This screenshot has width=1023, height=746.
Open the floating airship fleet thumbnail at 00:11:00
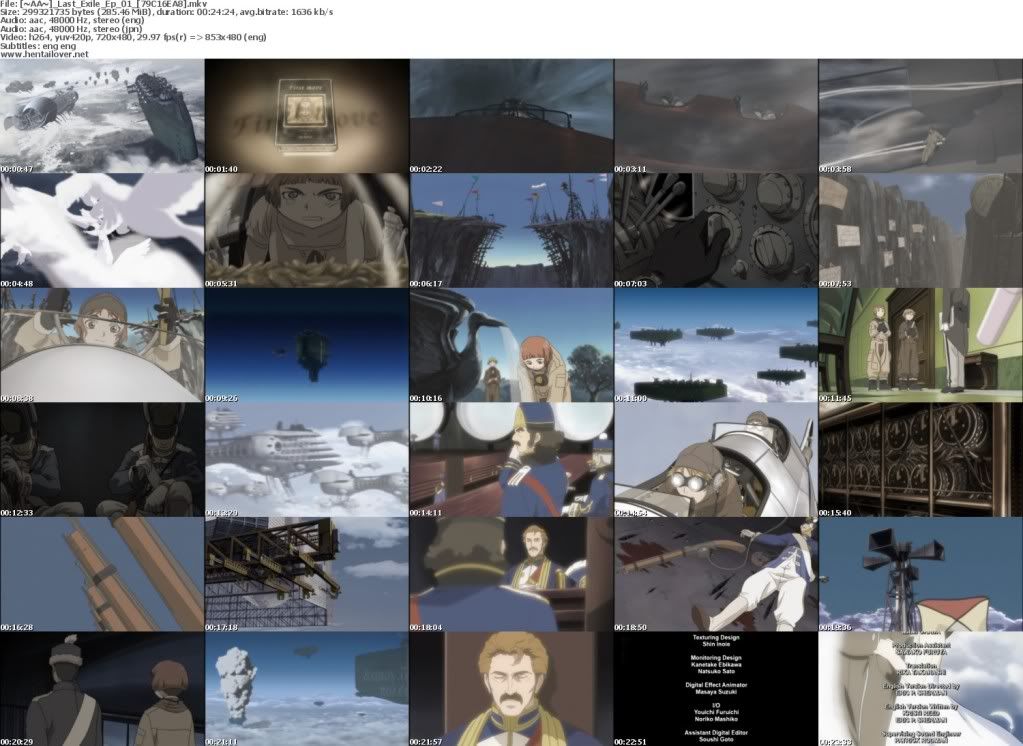[716, 345]
